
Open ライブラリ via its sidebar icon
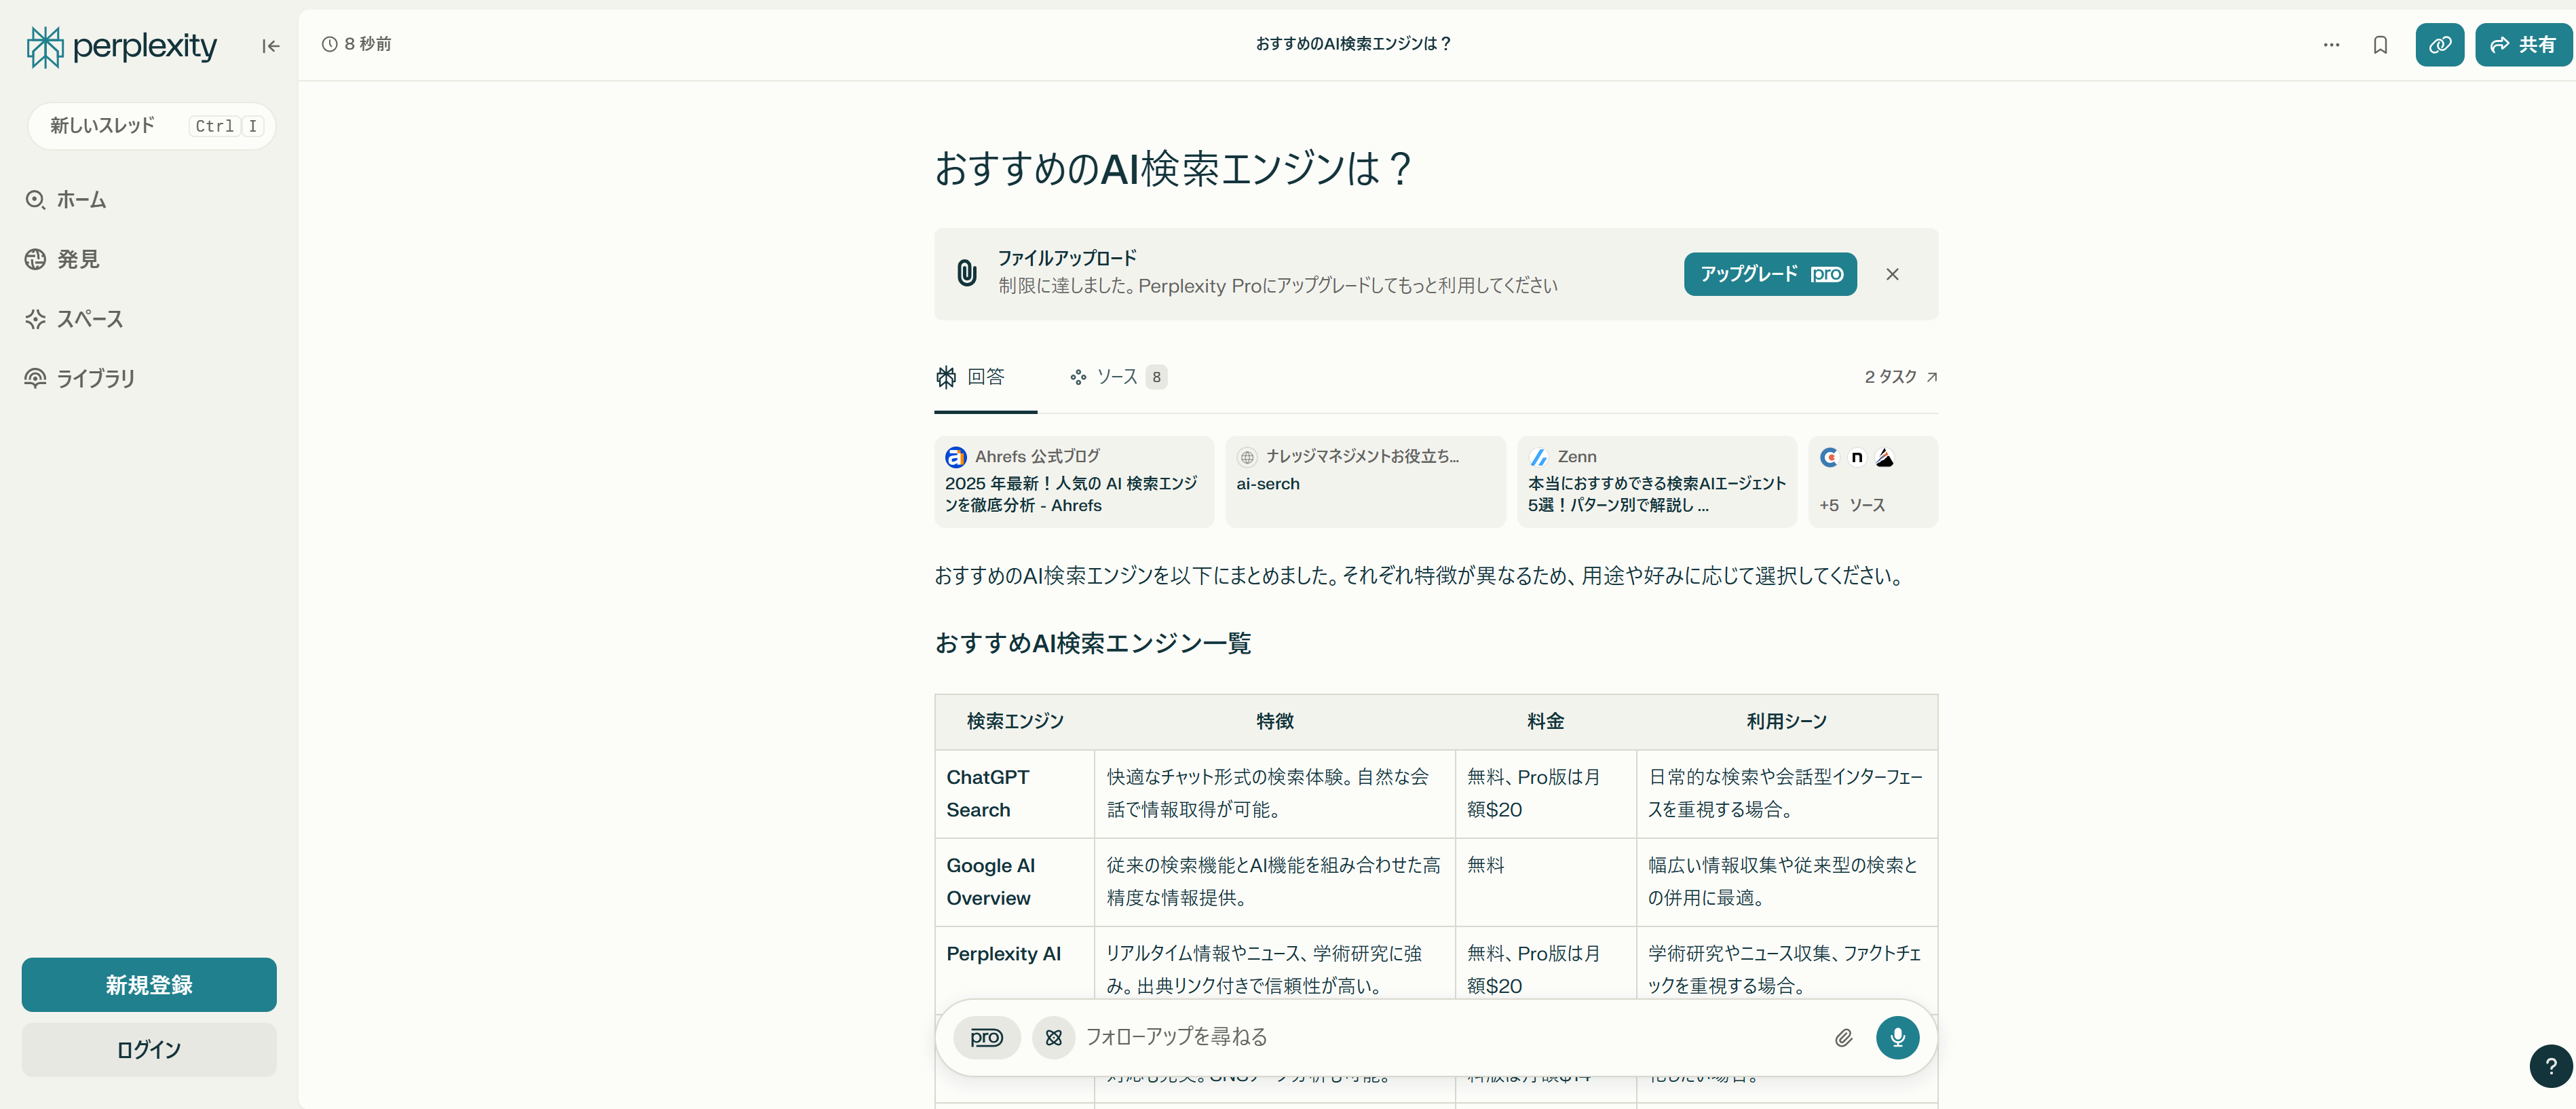click(35, 377)
